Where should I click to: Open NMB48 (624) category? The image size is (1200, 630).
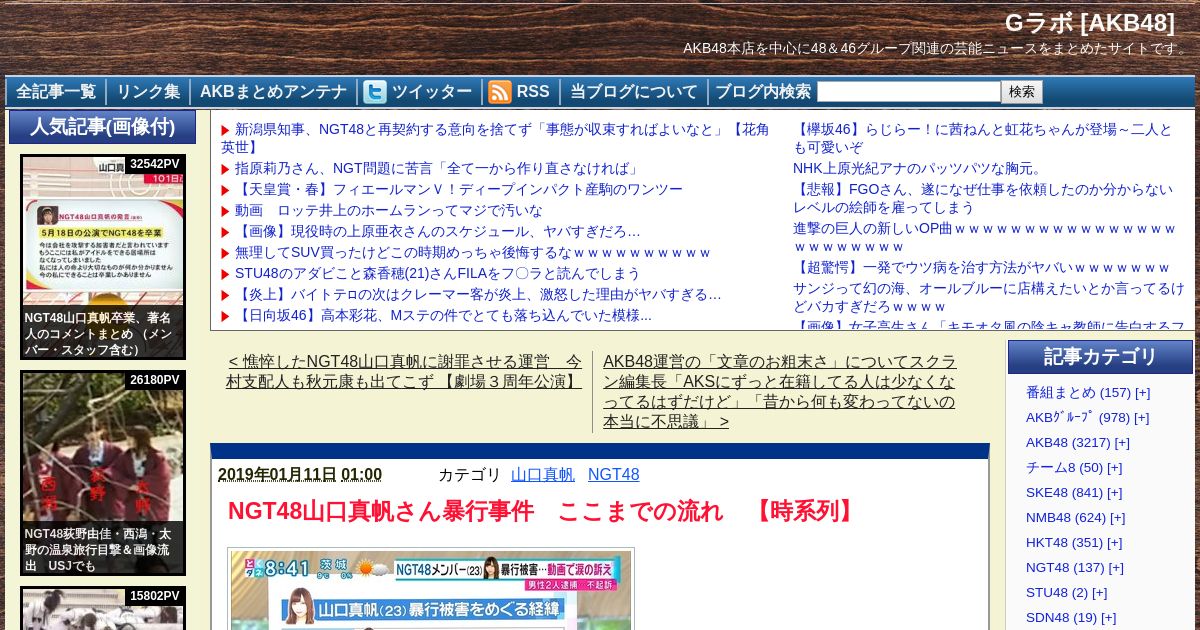(1066, 518)
